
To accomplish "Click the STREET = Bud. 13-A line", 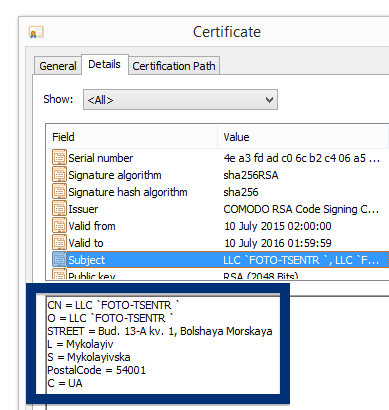I will 160,331.
